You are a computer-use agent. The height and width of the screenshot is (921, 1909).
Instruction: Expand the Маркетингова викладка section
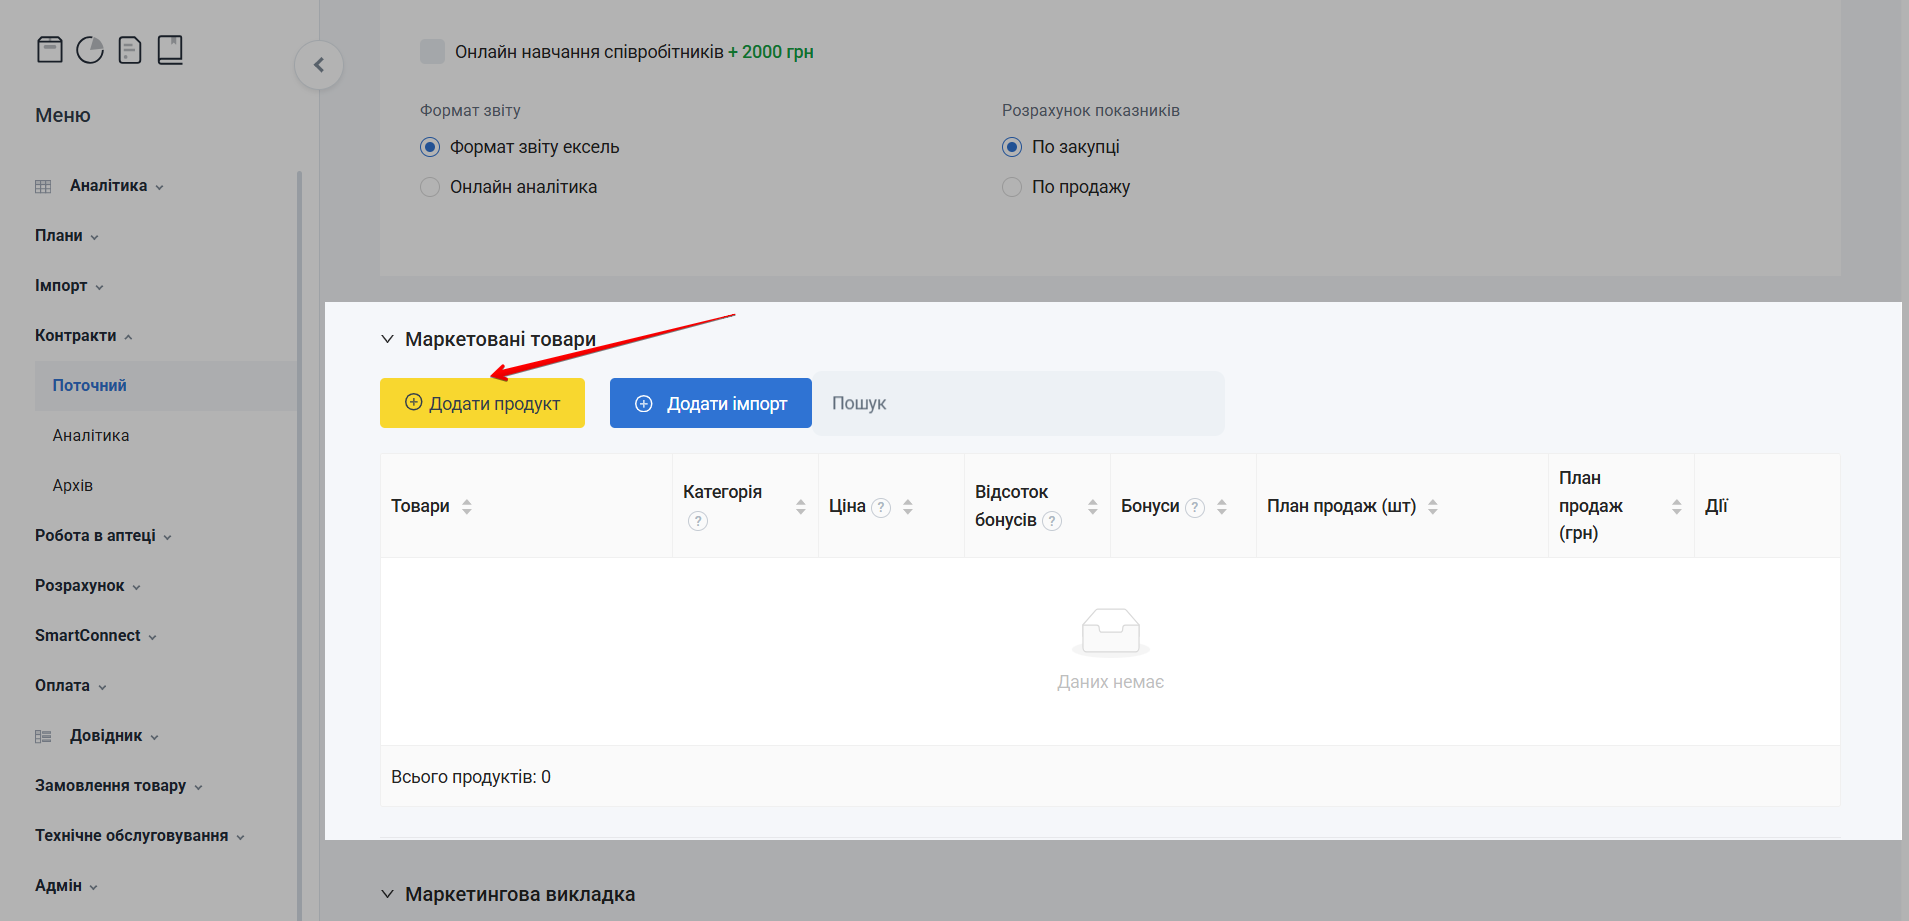pyautogui.click(x=388, y=894)
